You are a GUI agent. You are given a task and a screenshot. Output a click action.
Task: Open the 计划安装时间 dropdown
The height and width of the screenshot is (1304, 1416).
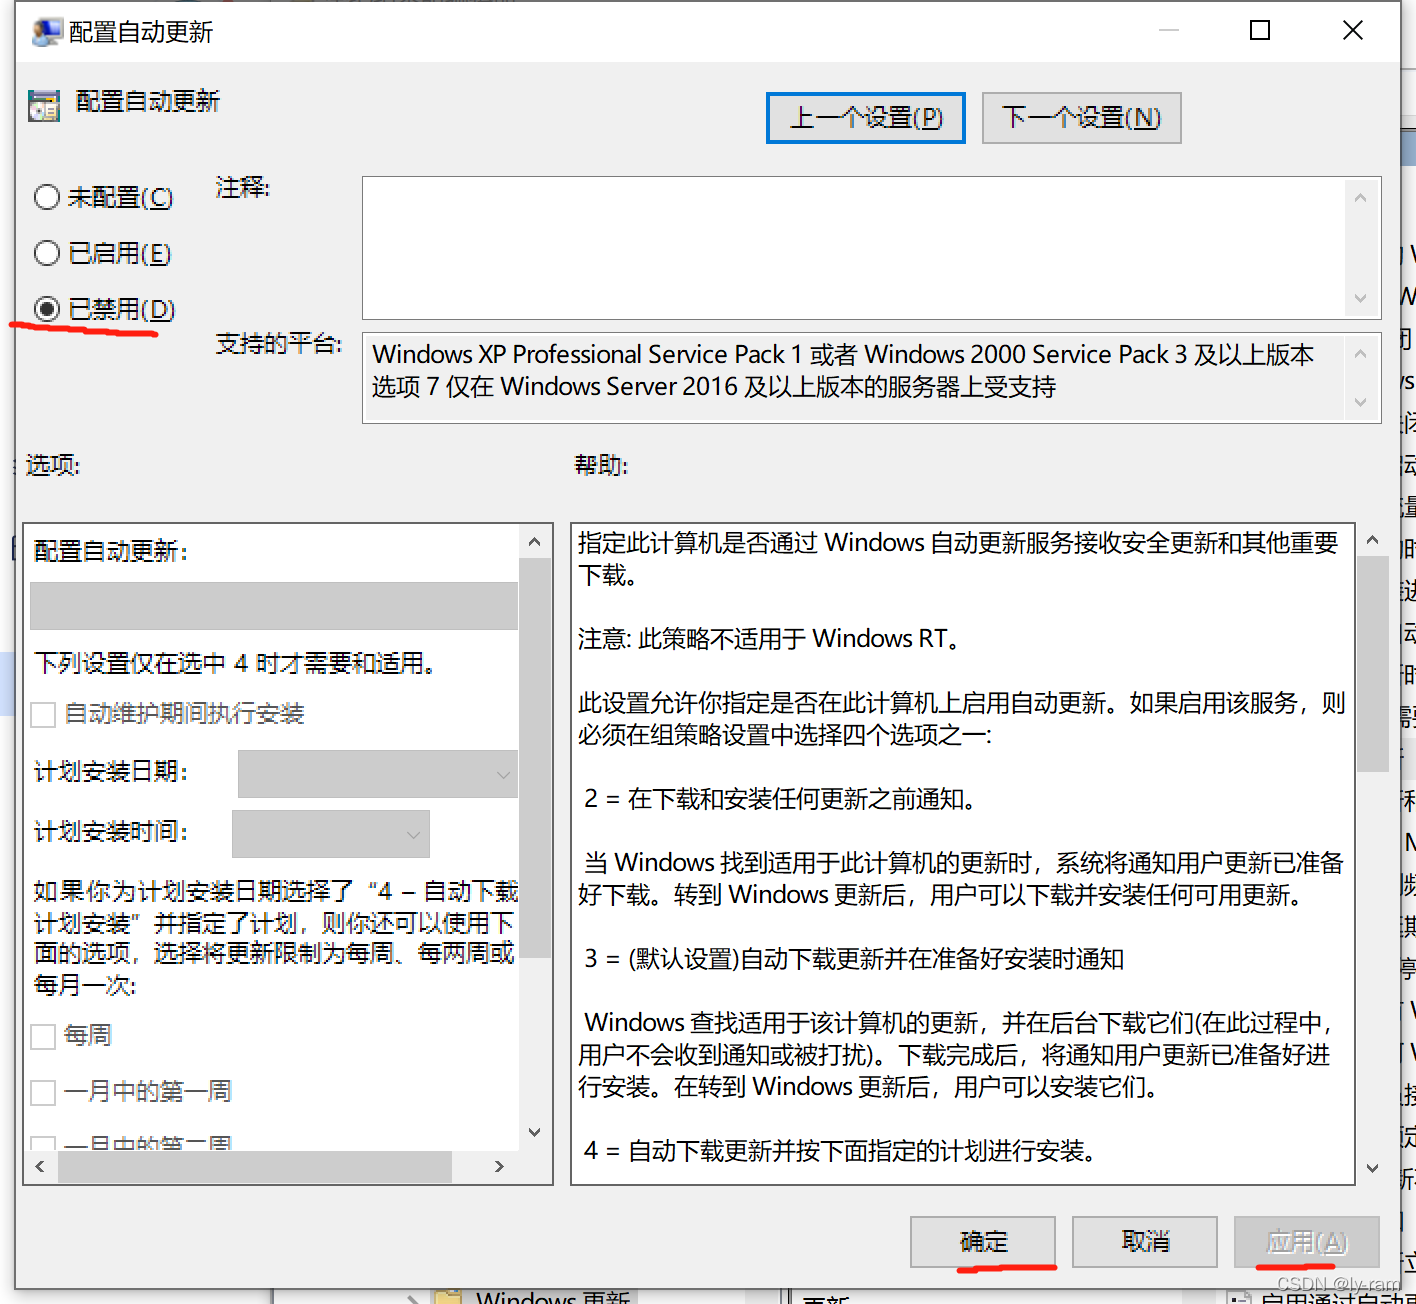coord(331,834)
